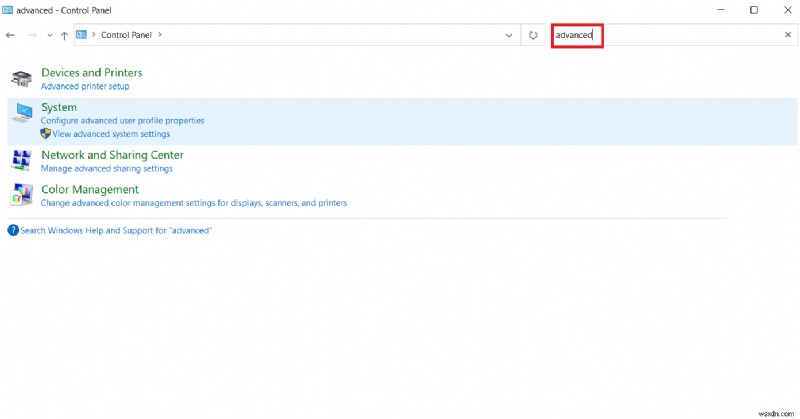Go back with the back arrow
The image size is (800, 419).
point(10,35)
